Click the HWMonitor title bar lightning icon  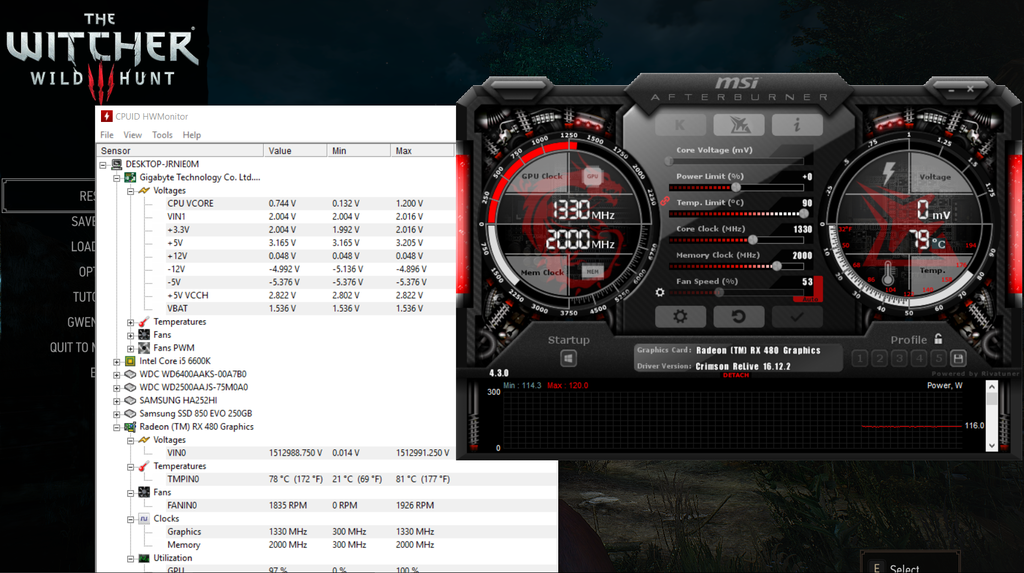click(106, 116)
